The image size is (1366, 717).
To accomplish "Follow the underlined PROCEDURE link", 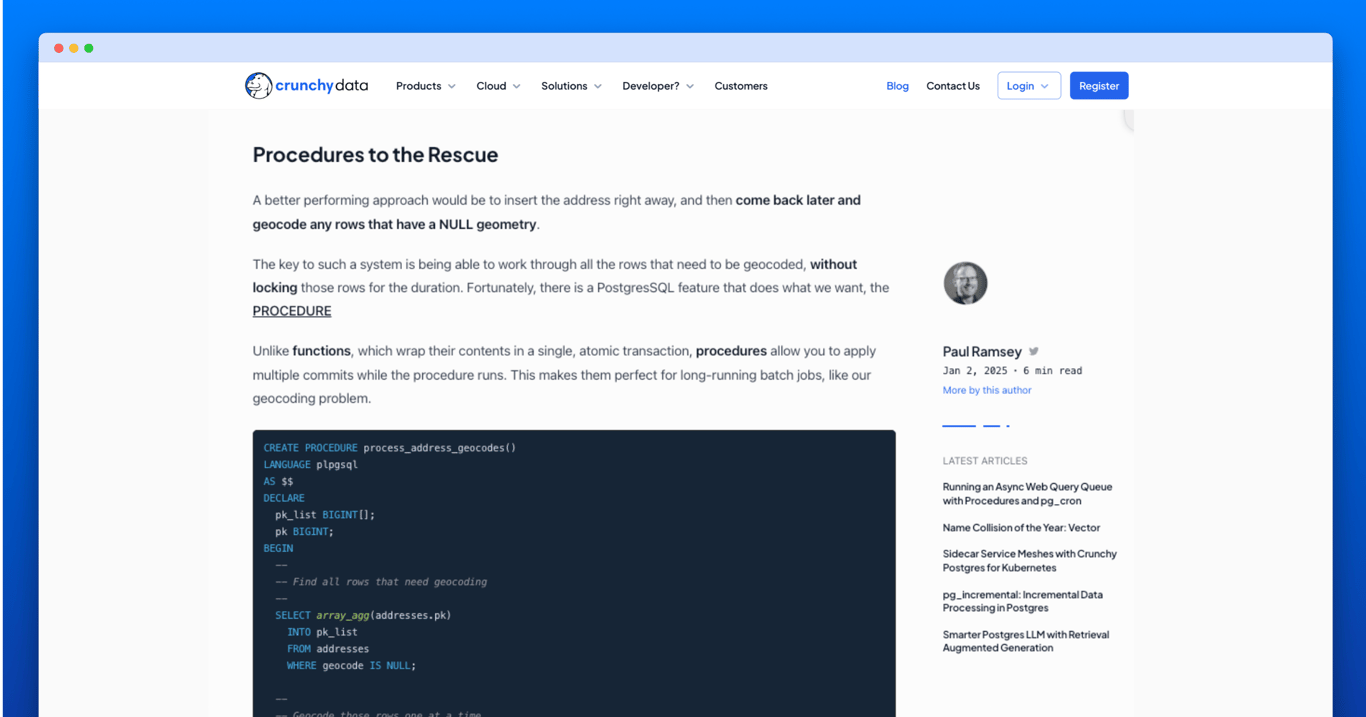I will [x=292, y=311].
